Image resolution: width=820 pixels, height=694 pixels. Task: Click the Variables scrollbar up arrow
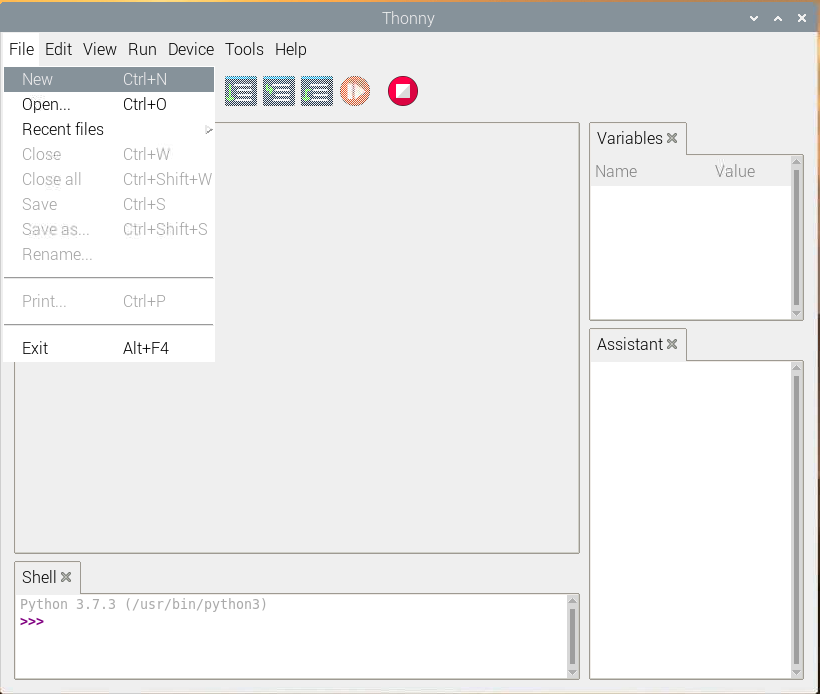pyautogui.click(x=796, y=161)
